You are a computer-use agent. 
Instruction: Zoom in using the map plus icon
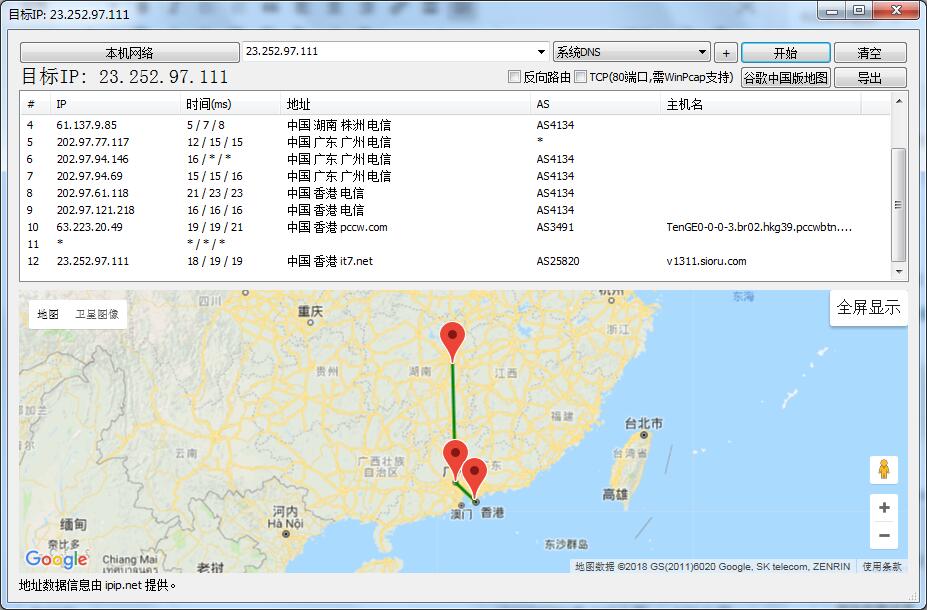884,507
